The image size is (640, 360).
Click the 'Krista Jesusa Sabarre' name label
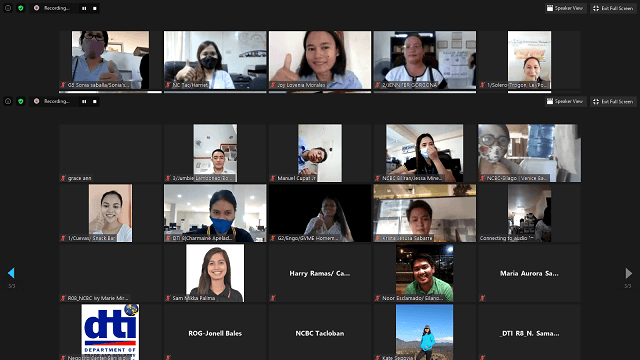click(x=407, y=238)
